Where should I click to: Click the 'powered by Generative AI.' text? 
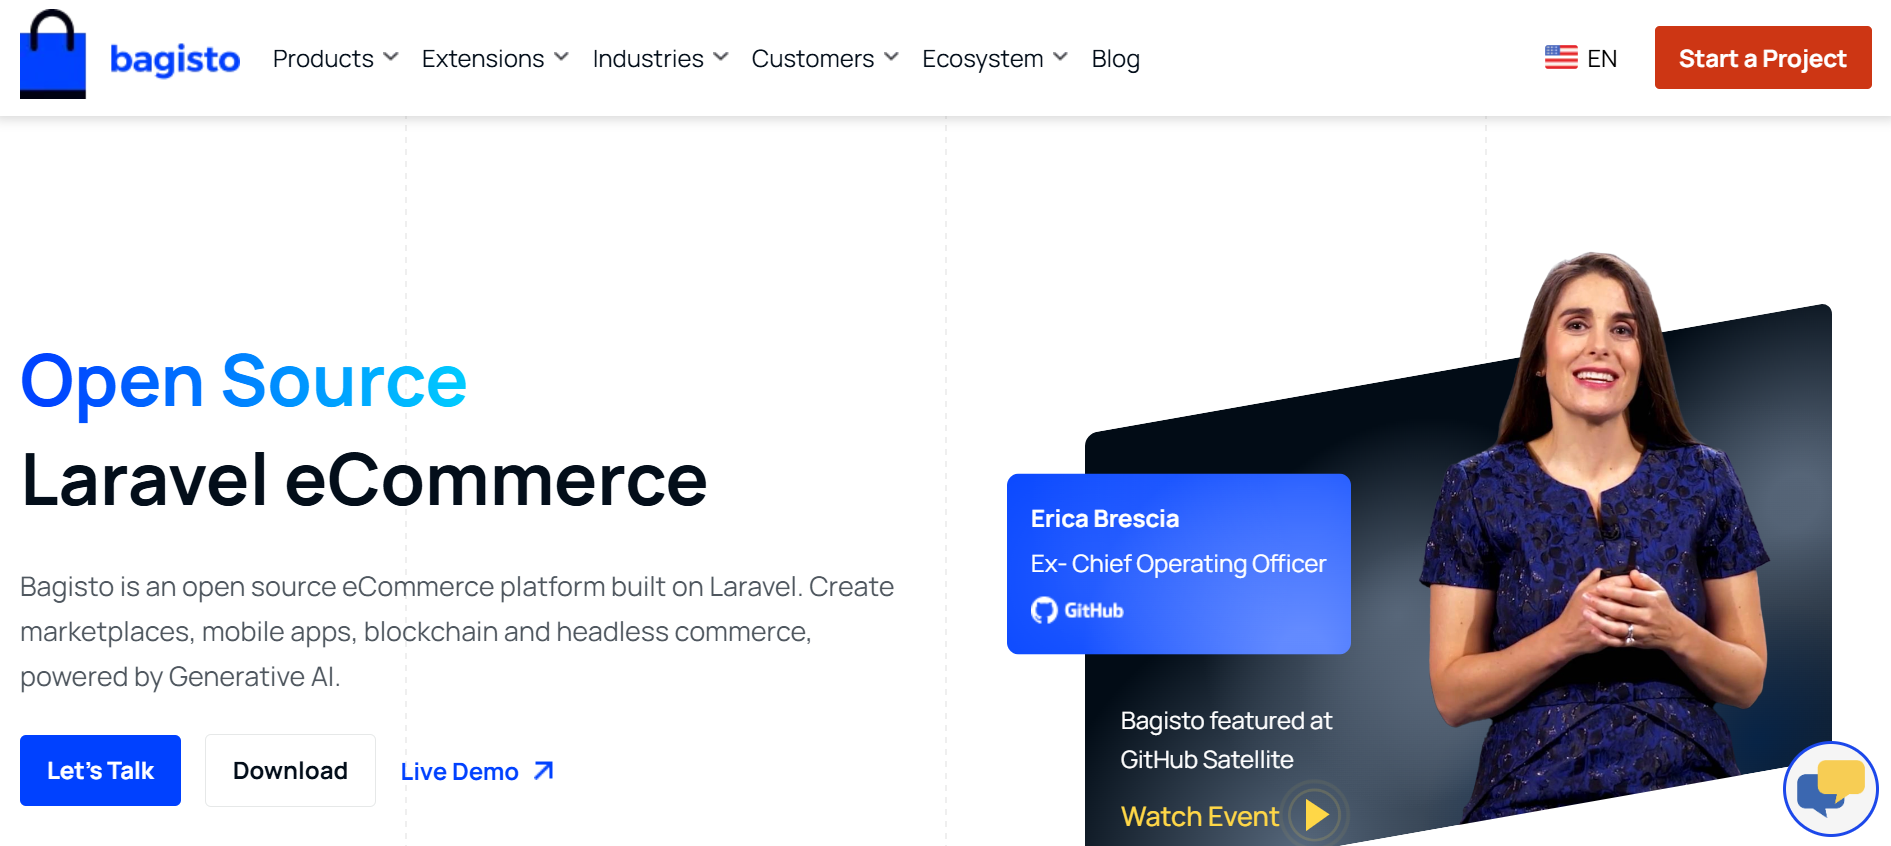180,677
